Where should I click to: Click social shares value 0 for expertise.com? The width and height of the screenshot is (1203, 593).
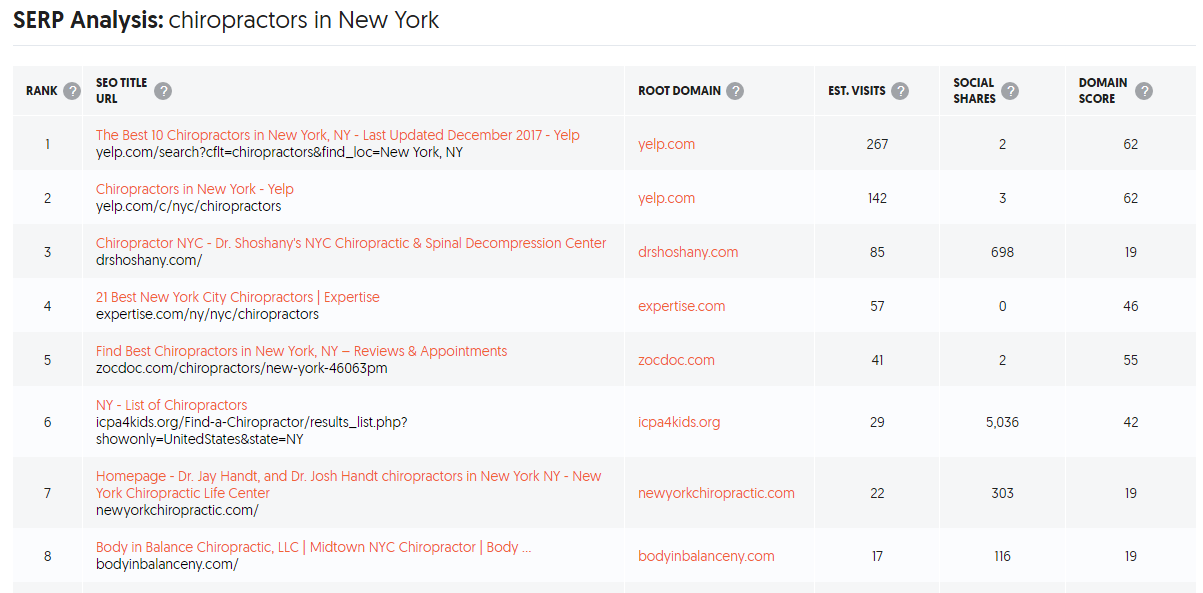(x=1002, y=306)
